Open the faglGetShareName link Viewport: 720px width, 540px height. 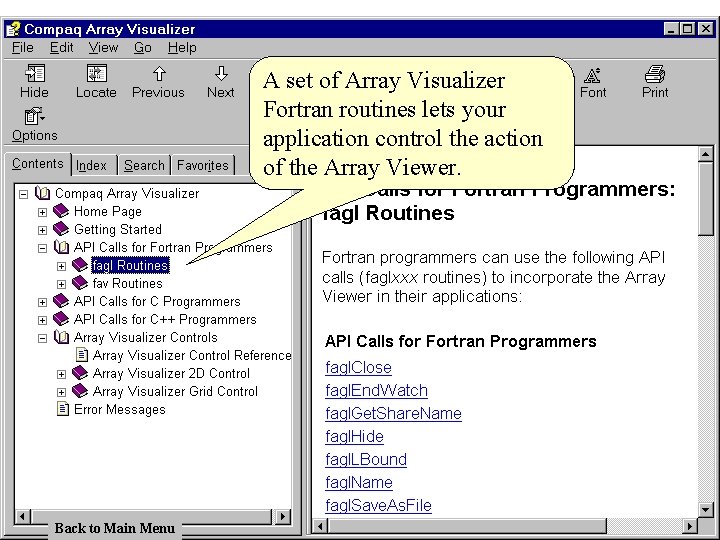[x=393, y=413]
